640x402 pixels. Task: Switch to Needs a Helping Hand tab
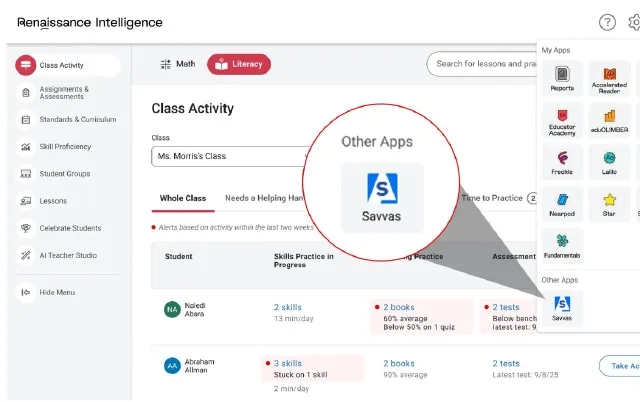pyautogui.click(x=264, y=198)
